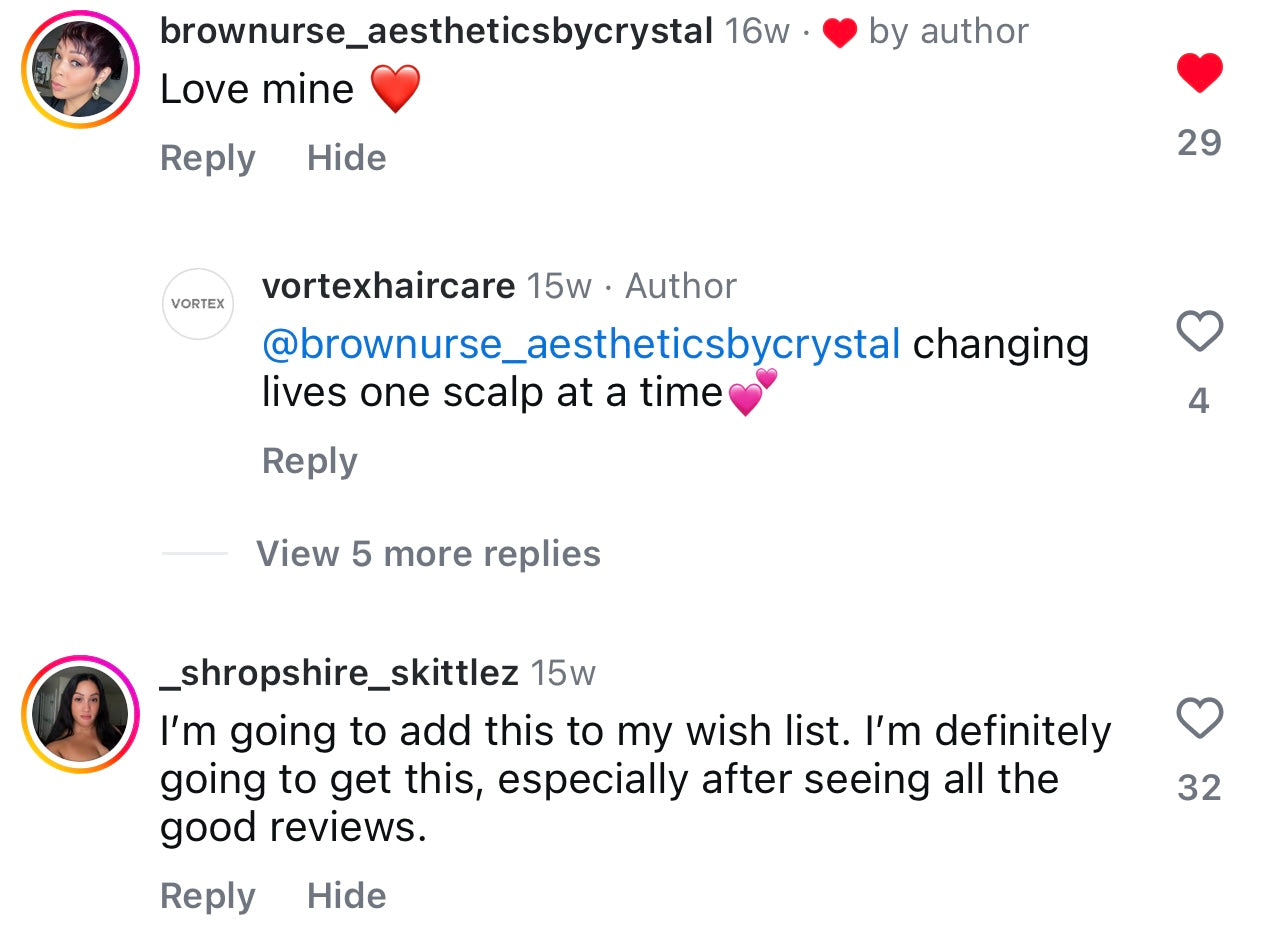Expand View 5 more replies

pos(428,553)
